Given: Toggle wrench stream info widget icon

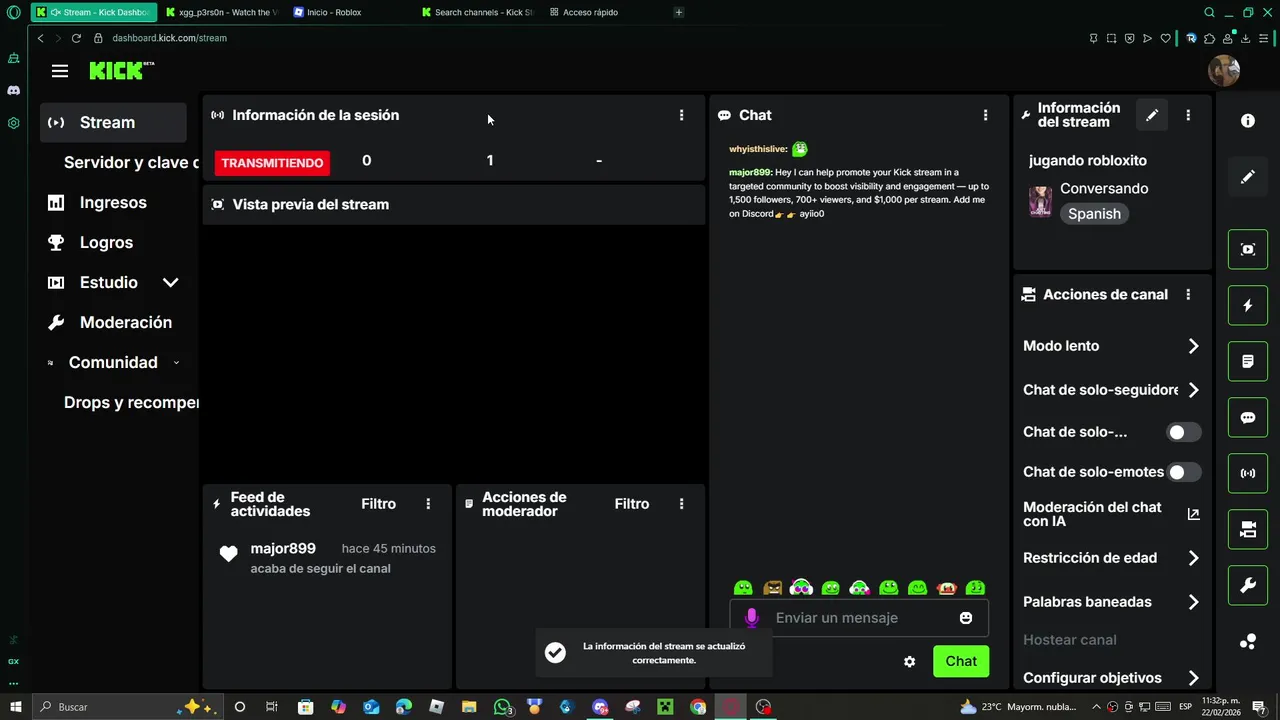Looking at the screenshot, I should pos(1248,586).
